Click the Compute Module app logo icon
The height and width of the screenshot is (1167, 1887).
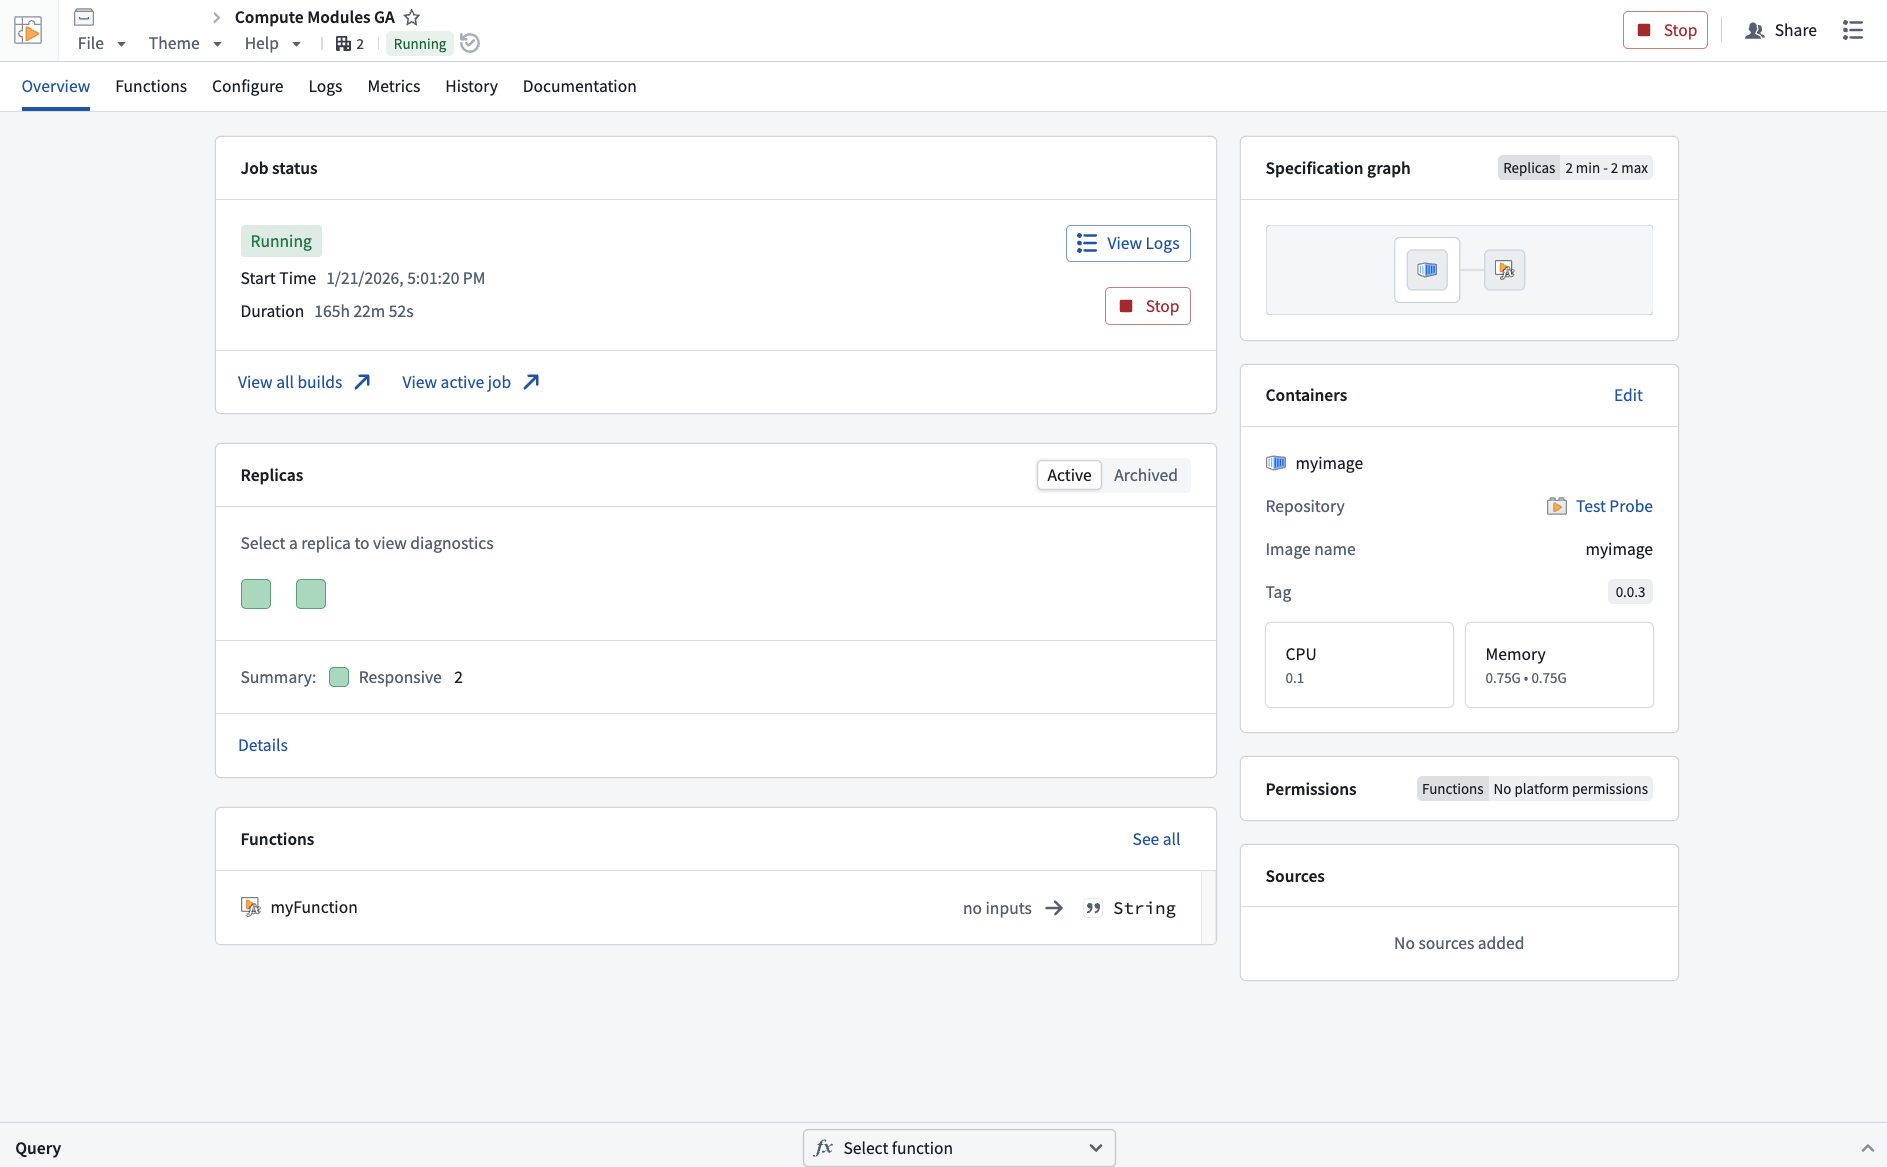[x=28, y=30]
